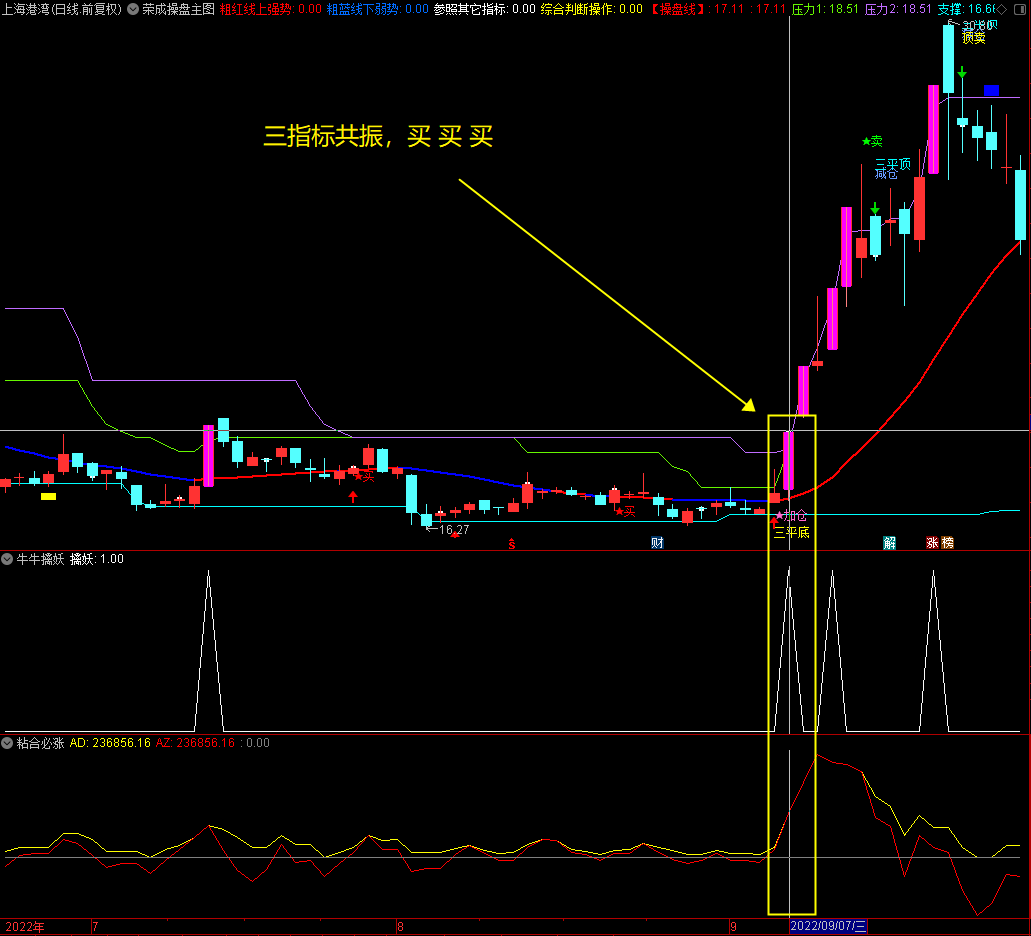Click the AD: 236856.16 value

[110, 743]
